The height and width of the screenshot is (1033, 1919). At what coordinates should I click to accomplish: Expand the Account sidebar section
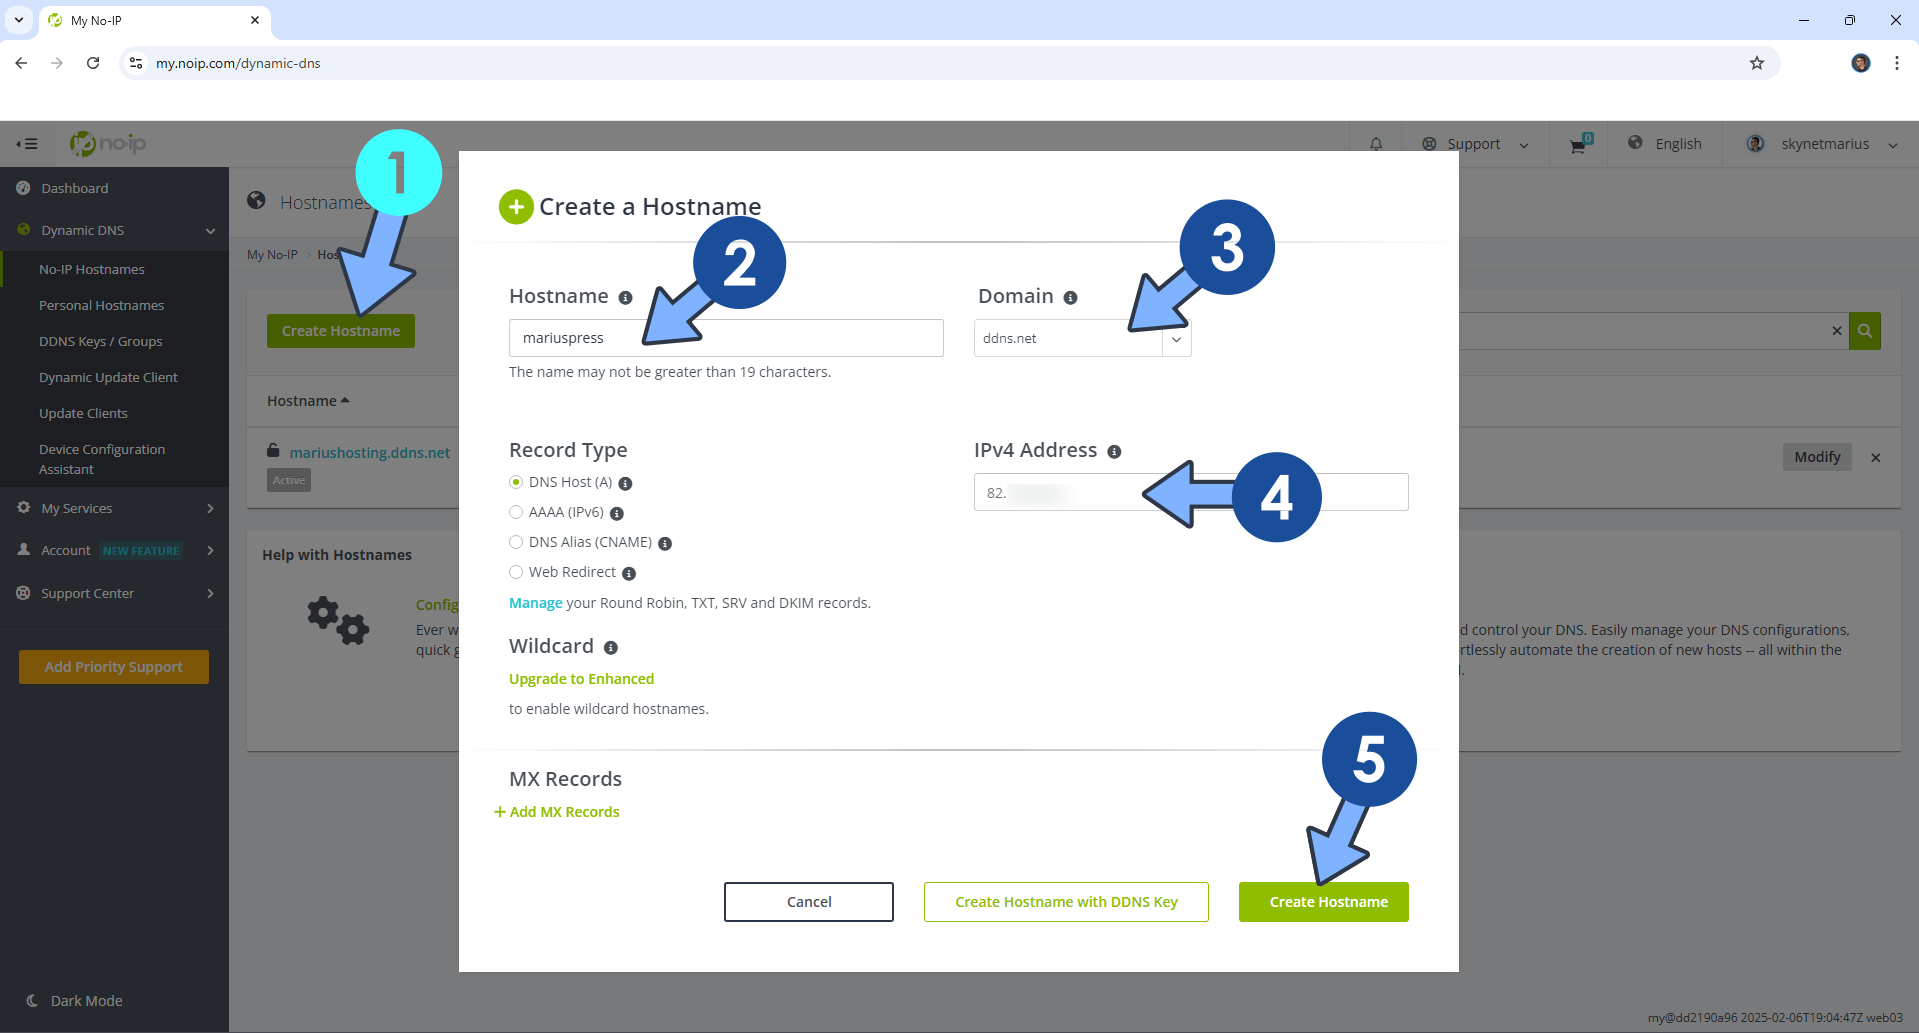[x=115, y=550]
